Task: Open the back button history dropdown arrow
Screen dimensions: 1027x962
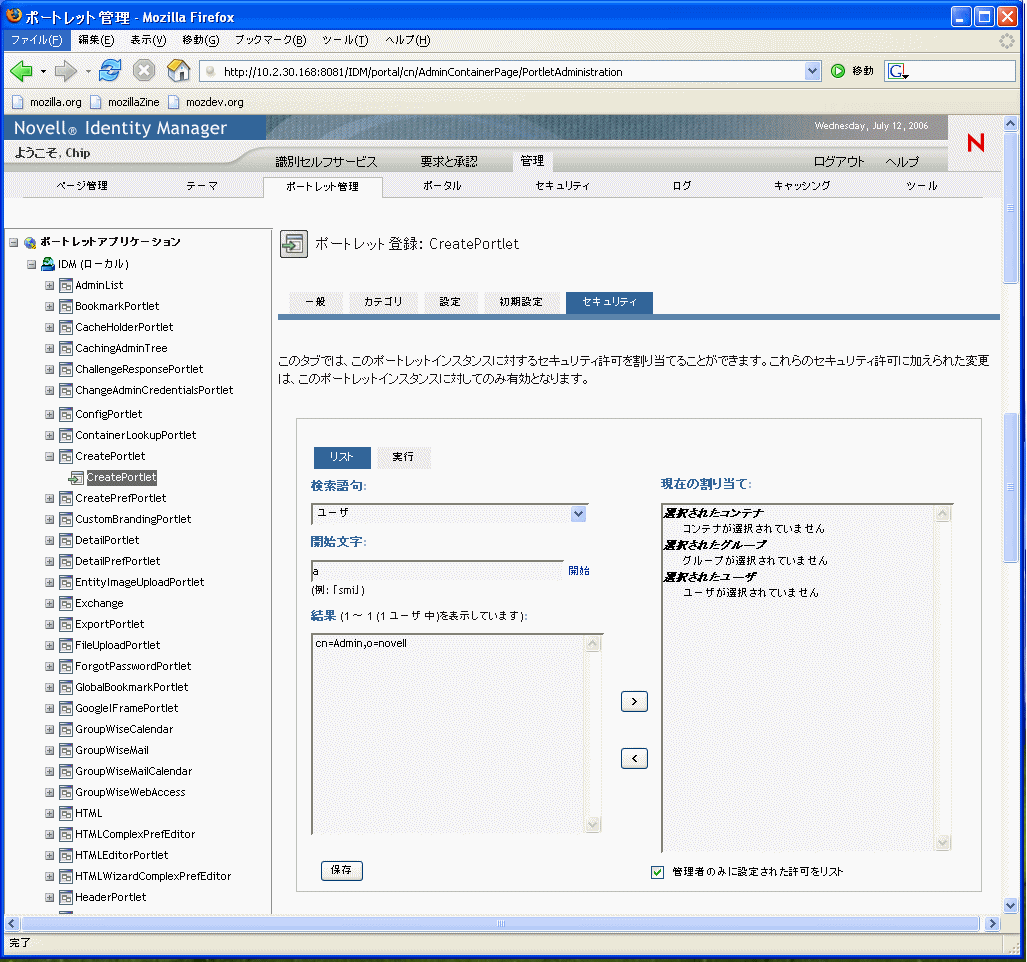Action: 43,71
